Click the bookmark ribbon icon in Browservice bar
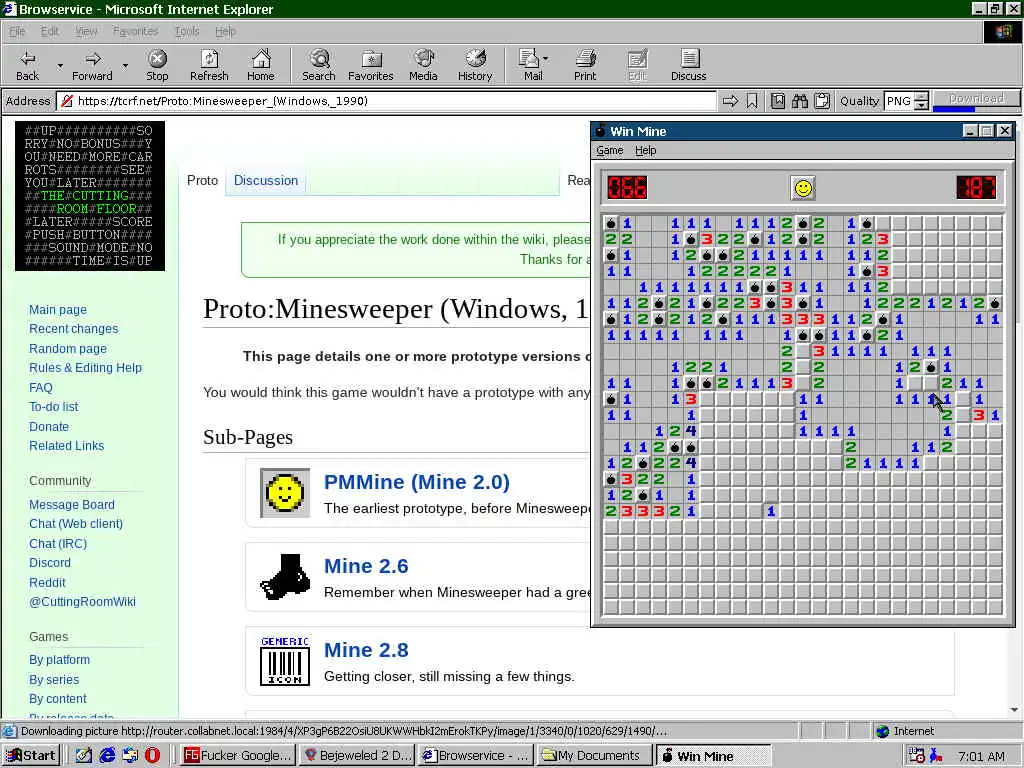1024x768 pixels. 752,101
